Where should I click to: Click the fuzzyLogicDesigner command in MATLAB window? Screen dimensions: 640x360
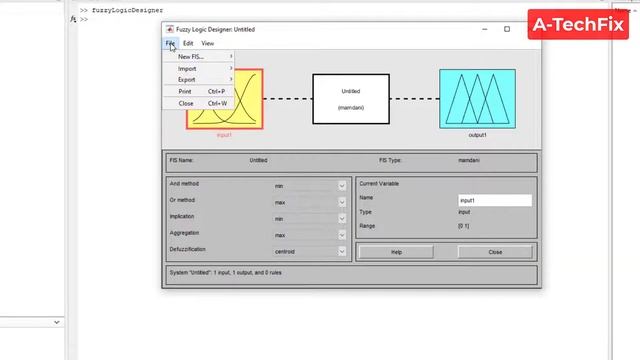127,10
